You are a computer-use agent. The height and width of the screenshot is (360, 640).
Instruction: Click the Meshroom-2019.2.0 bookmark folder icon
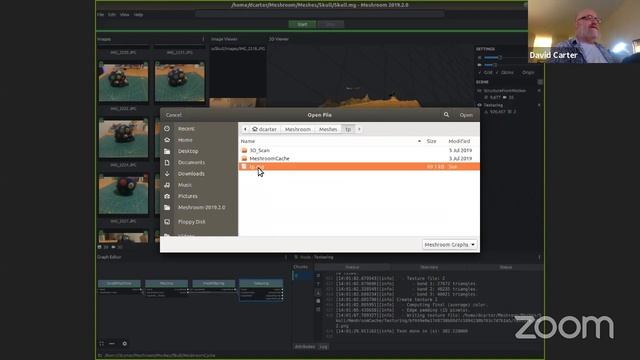coord(167,207)
